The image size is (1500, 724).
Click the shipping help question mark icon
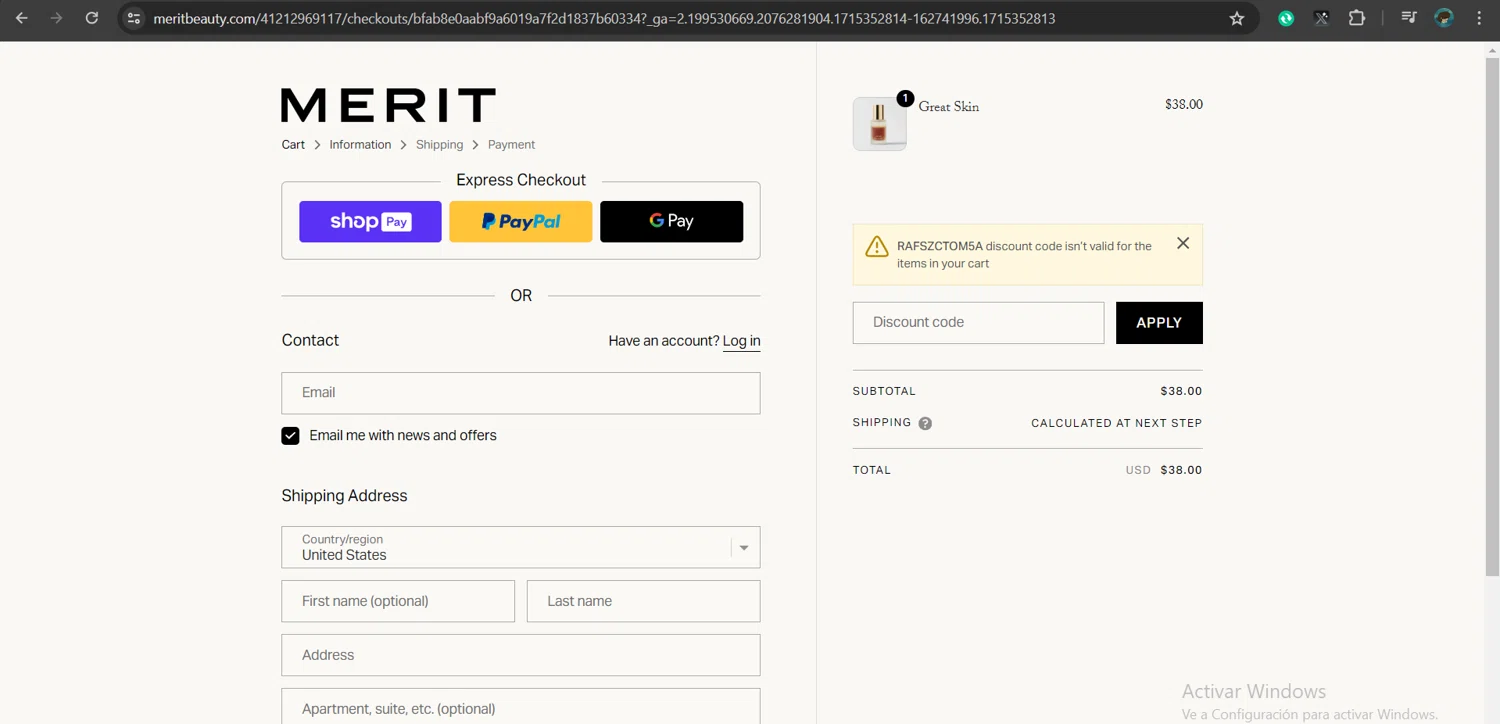[x=925, y=423]
